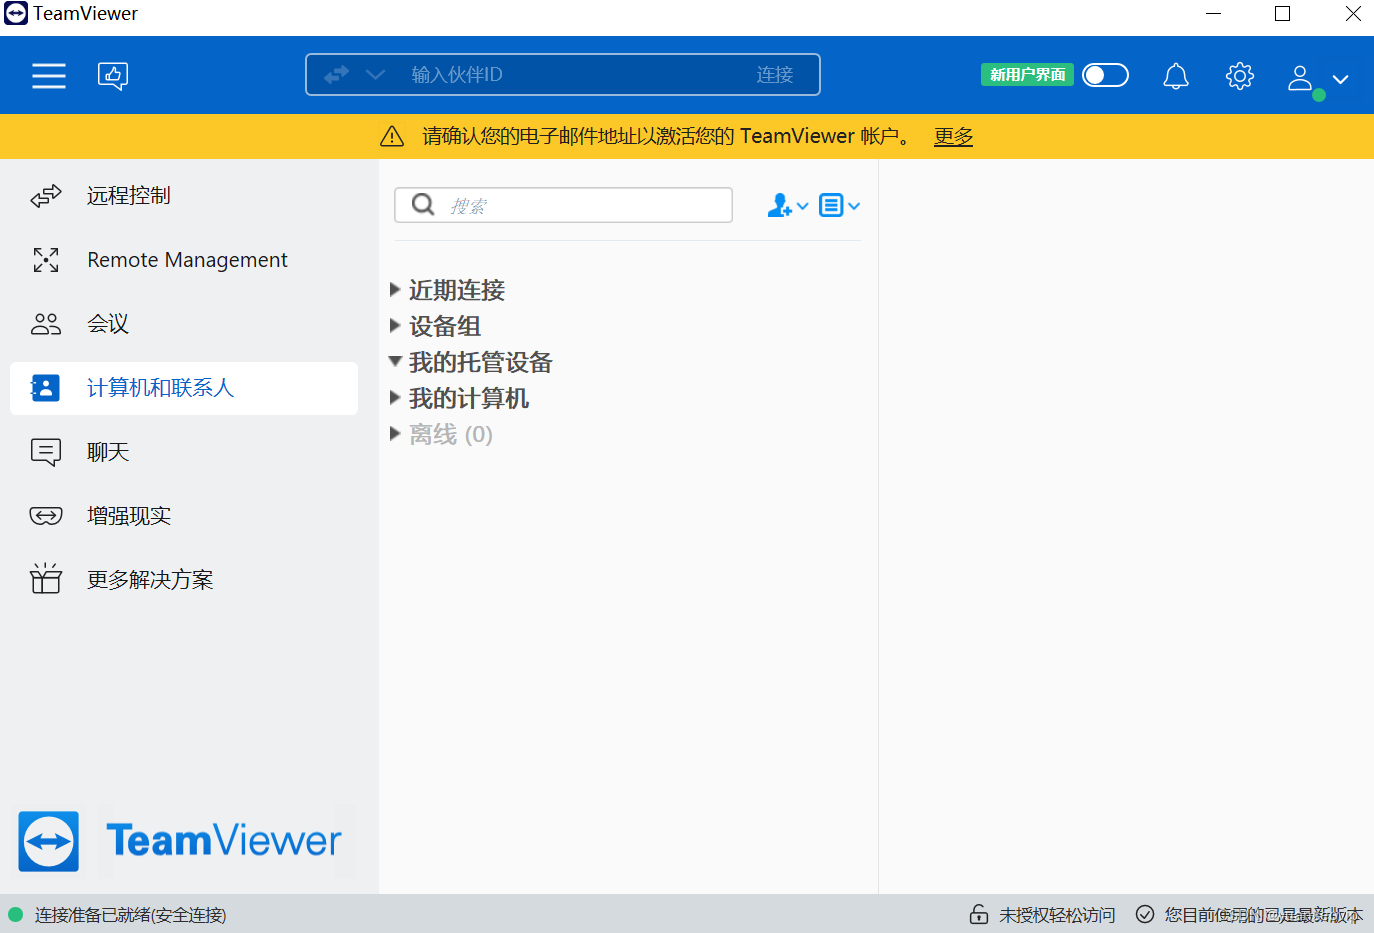The height and width of the screenshot is (933, 1374).
Task: Click the TeamViewer logo at bottom left
Action: pos(181,841)
